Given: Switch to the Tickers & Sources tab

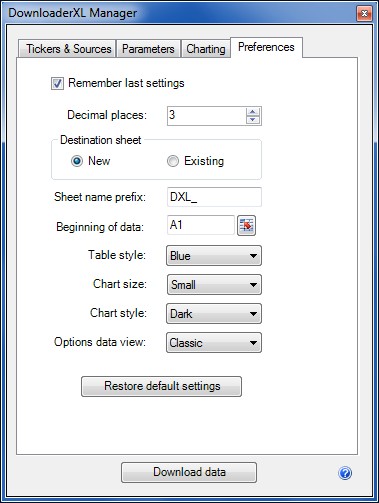Looking at the screenshot, I should click(x=67, y=49).
